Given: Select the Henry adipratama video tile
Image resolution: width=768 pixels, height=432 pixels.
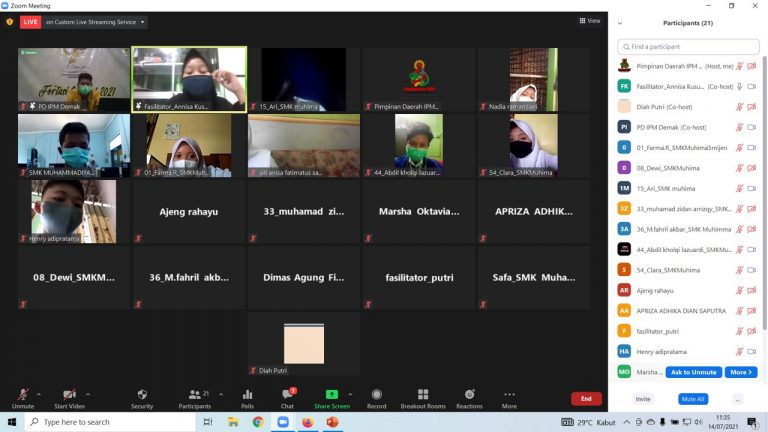Looking at the screenshot, I should click(74, 212).
